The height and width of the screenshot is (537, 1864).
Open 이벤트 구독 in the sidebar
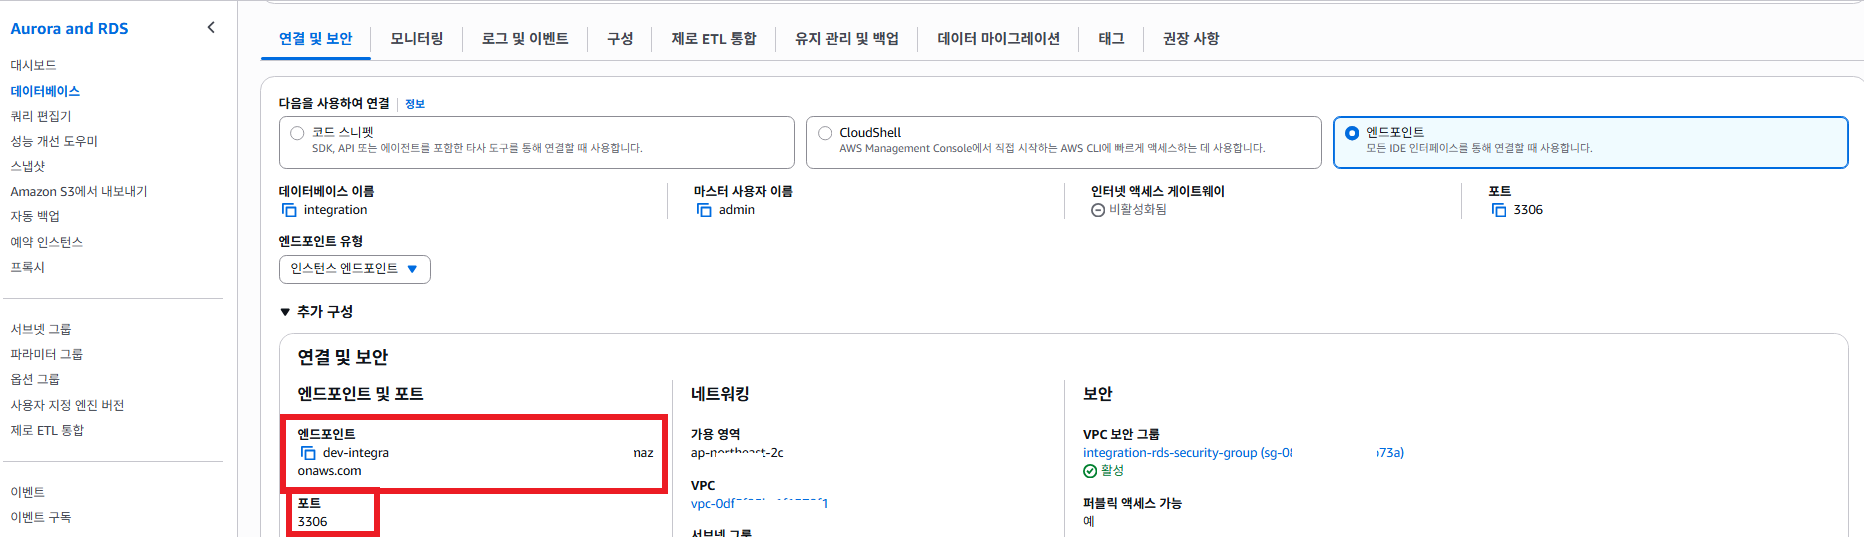point(41,517)
